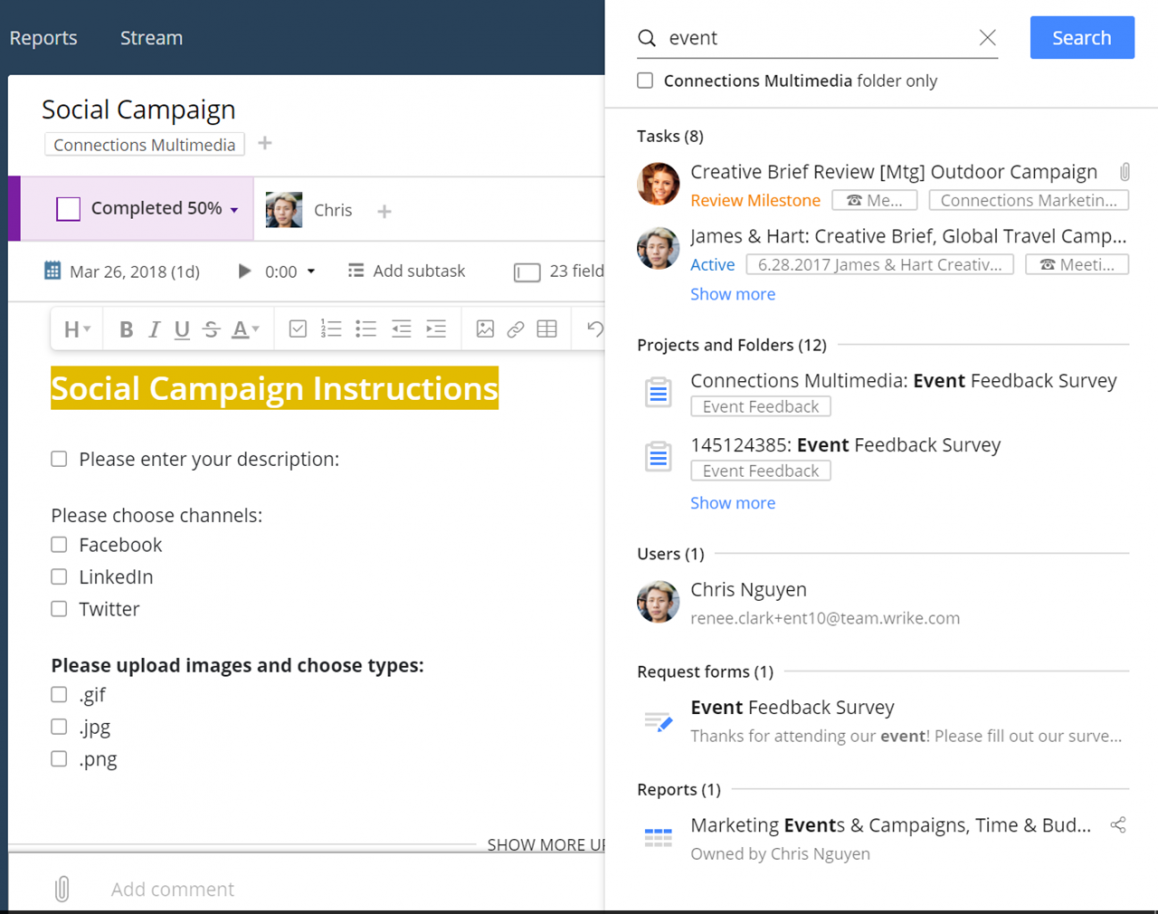The width and height of the screenshot is (1158, 914).
Task: Show more projects and folders results
Action: (x=733, y=503)
